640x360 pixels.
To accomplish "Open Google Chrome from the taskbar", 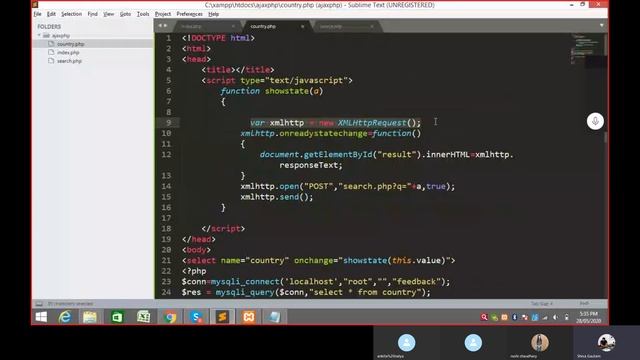I will [170, 317].
